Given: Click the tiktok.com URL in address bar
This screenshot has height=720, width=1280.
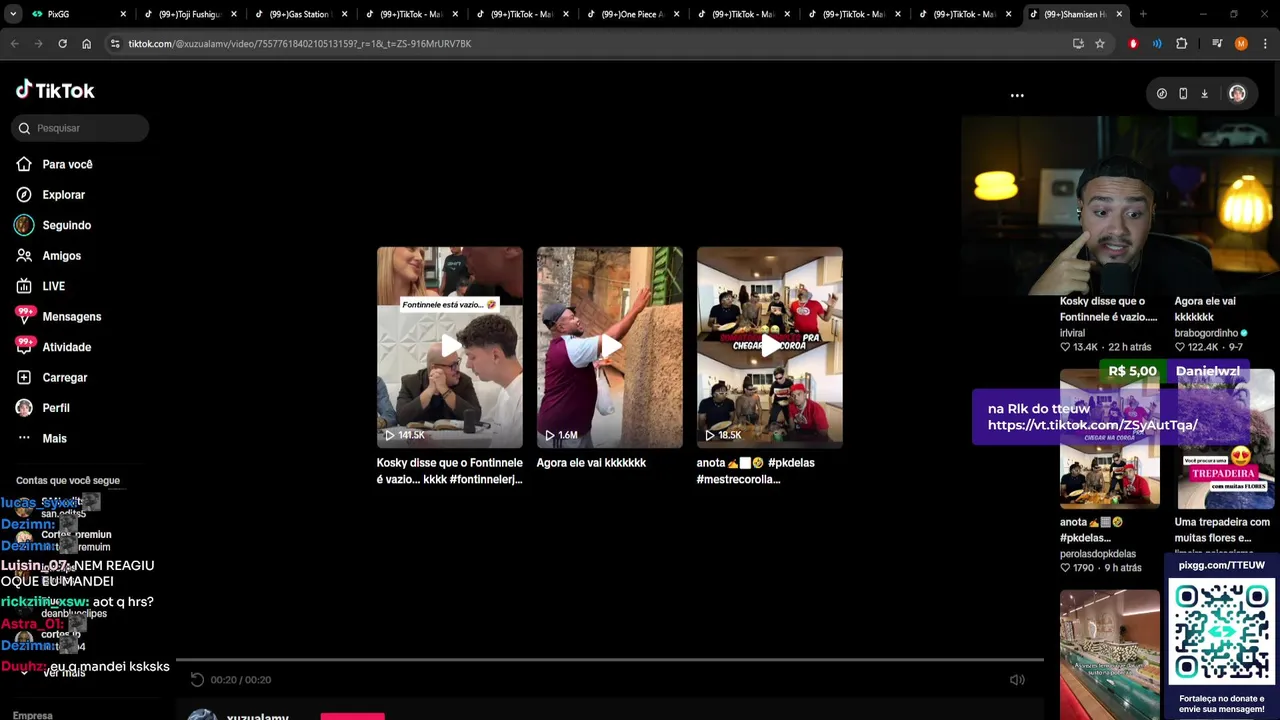Looking at the screenshot, I should [299, 44].
